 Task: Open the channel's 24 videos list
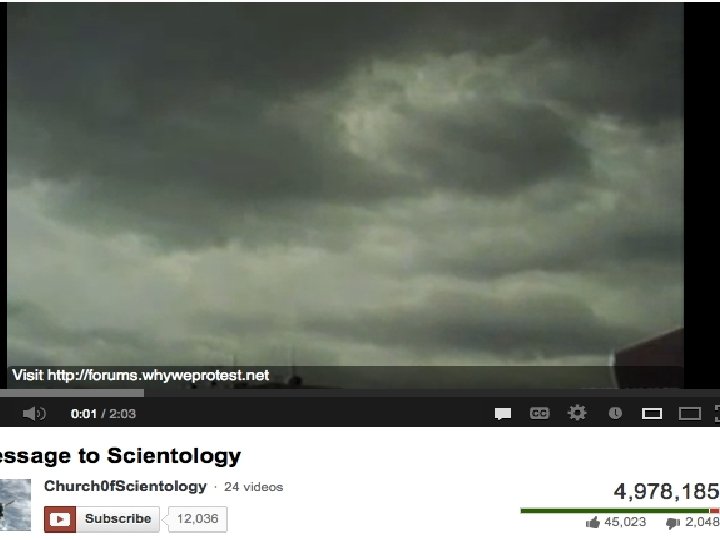(253, 487)
